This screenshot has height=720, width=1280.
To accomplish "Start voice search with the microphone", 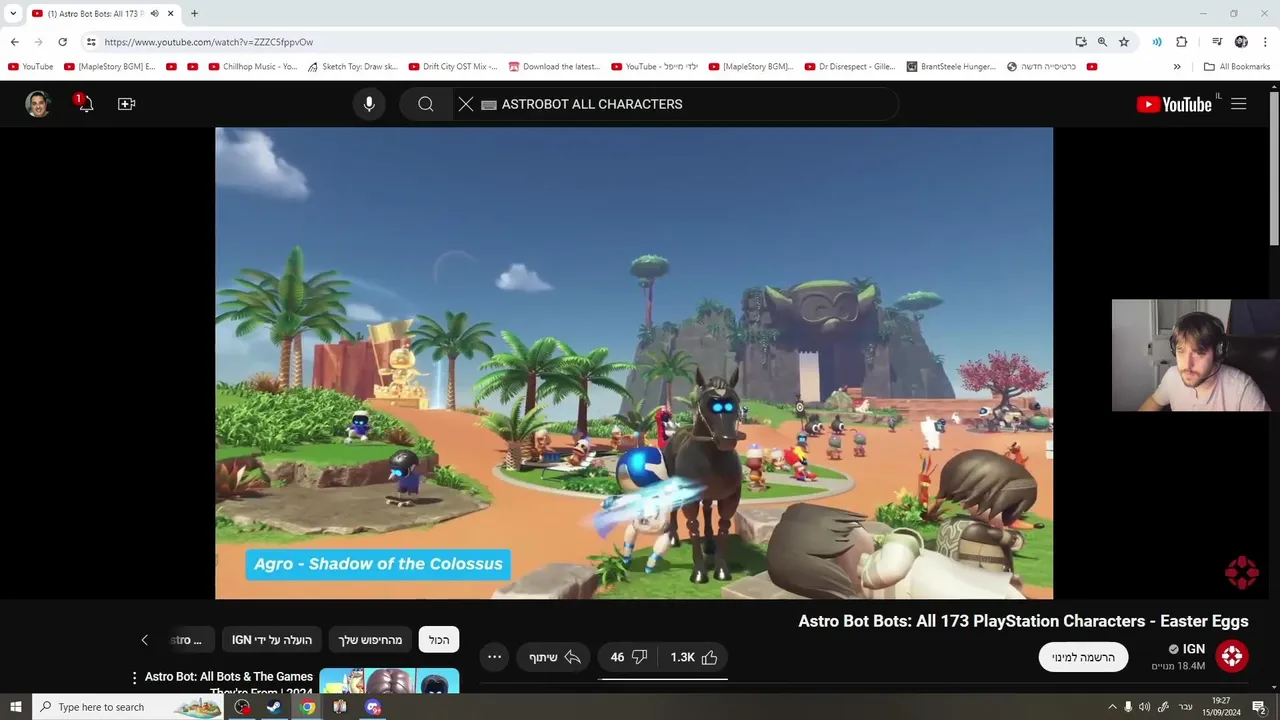I will coord(369,104).
